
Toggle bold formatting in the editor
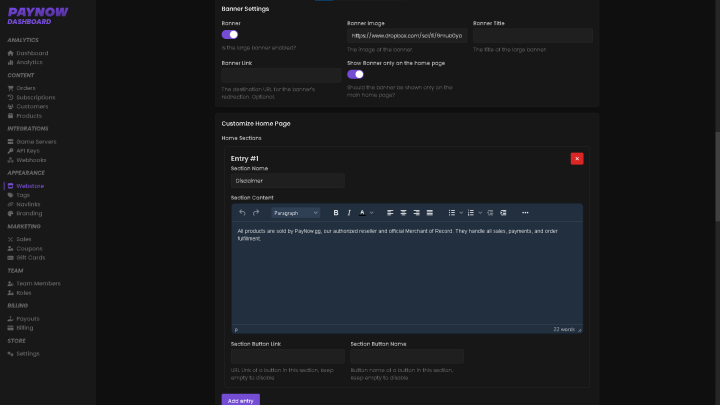point(336,213)
